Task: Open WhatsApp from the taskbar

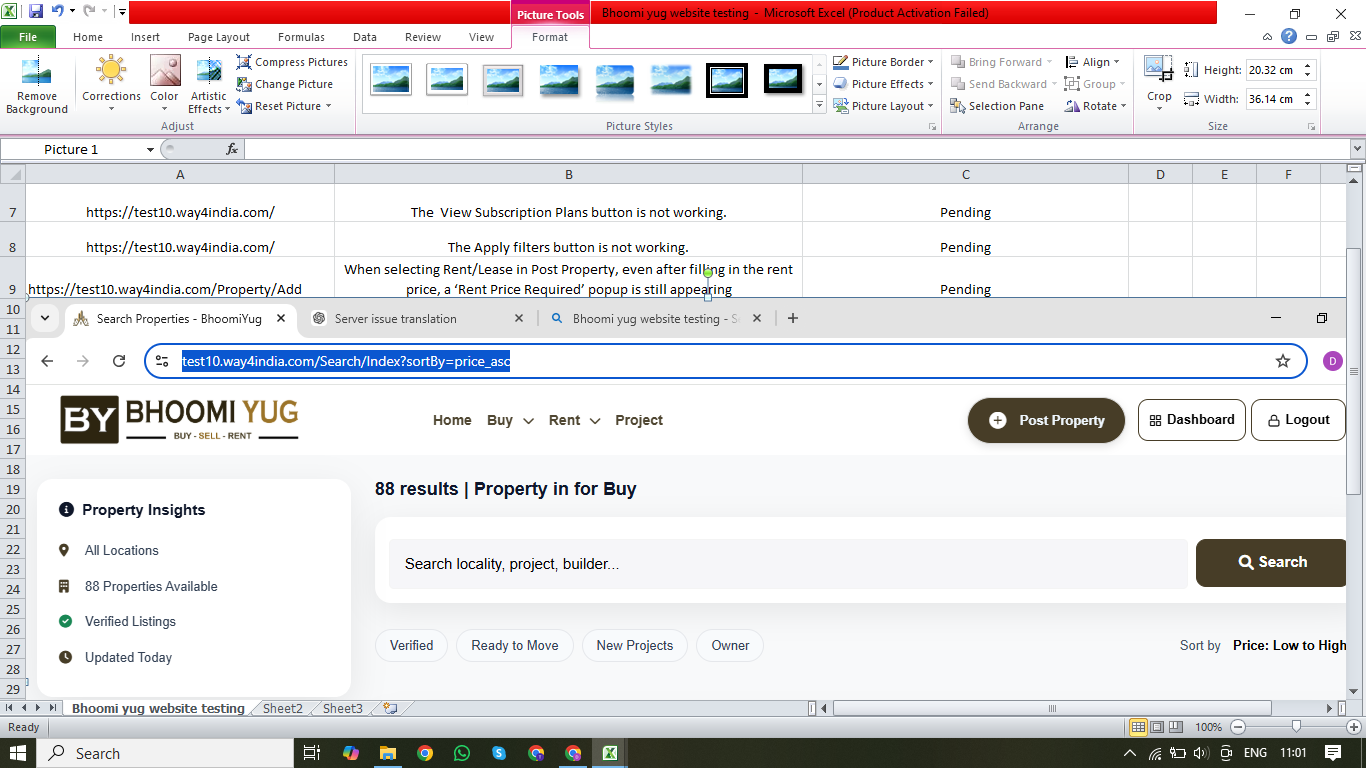Action: (x=461, y=753)
